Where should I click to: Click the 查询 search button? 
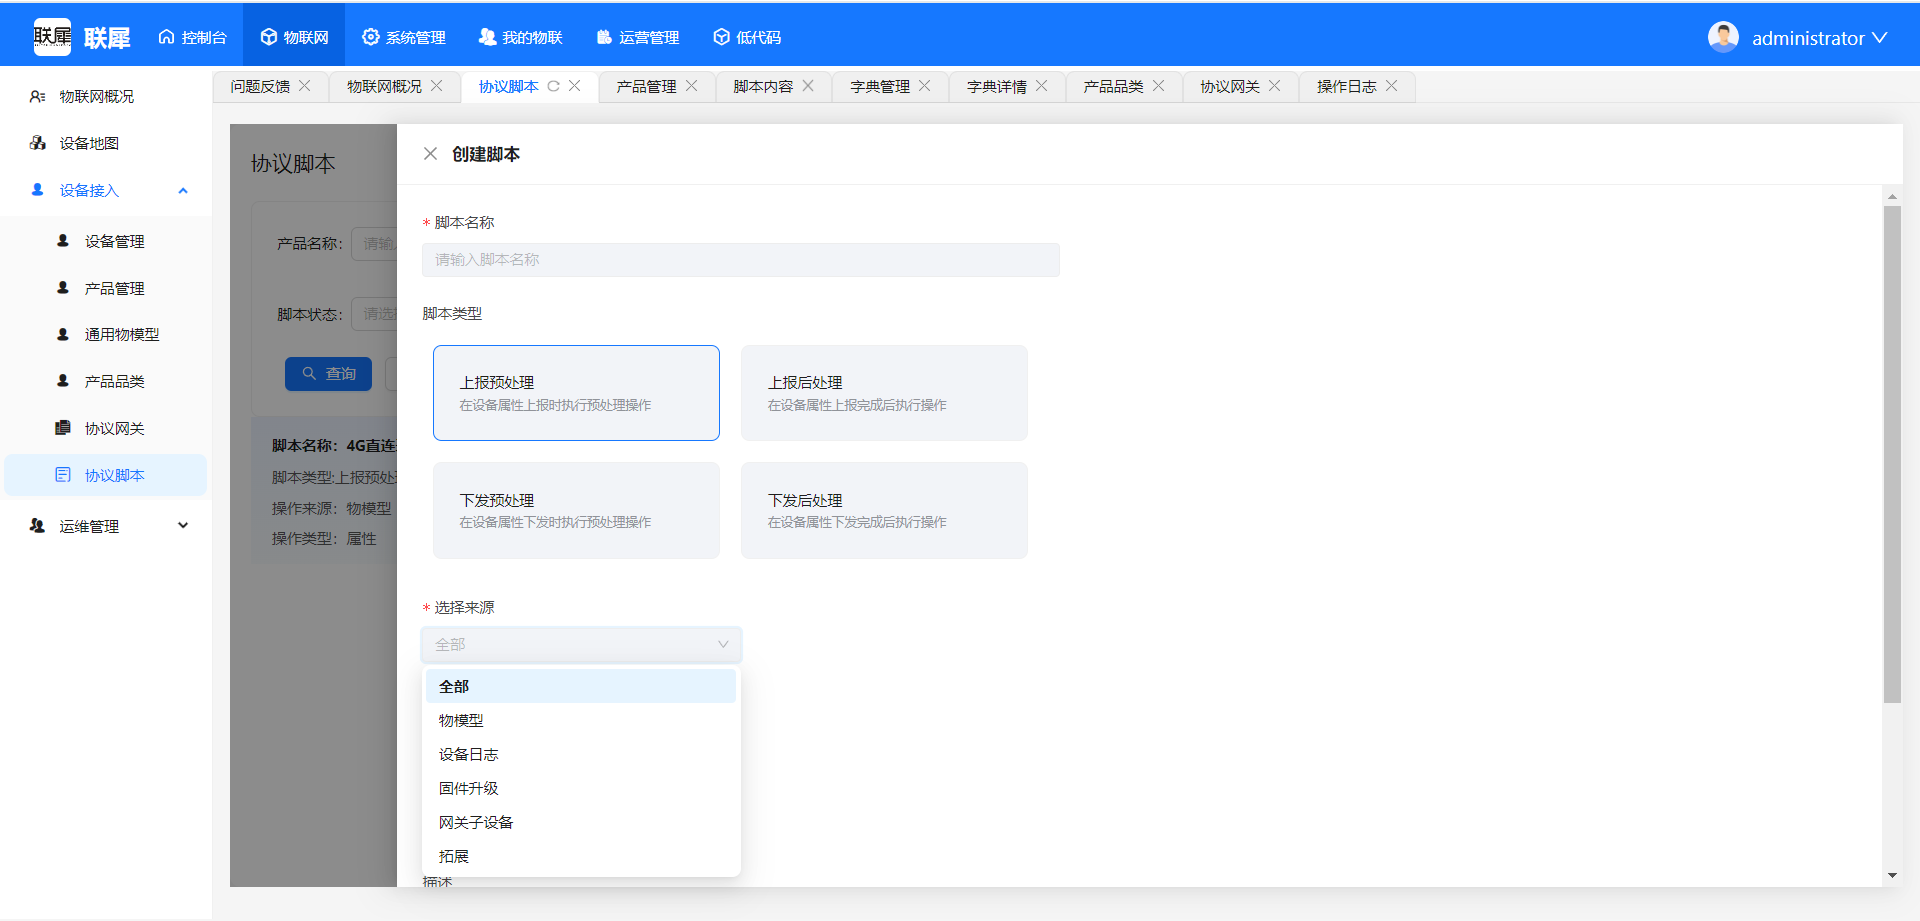[x=328, y=374]
